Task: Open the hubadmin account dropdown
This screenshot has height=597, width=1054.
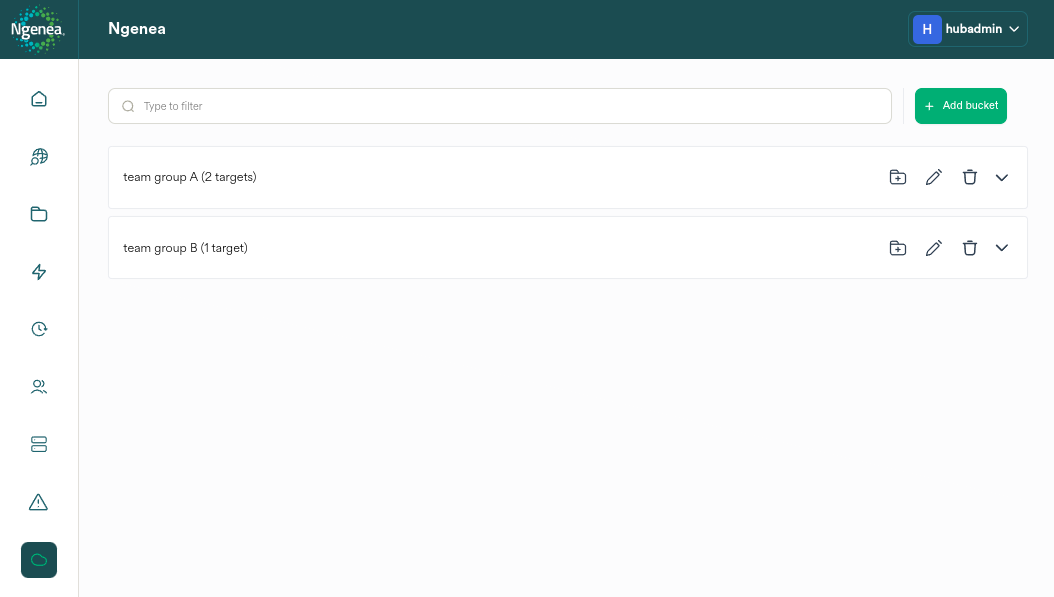Action: click(x=967, y=29)
